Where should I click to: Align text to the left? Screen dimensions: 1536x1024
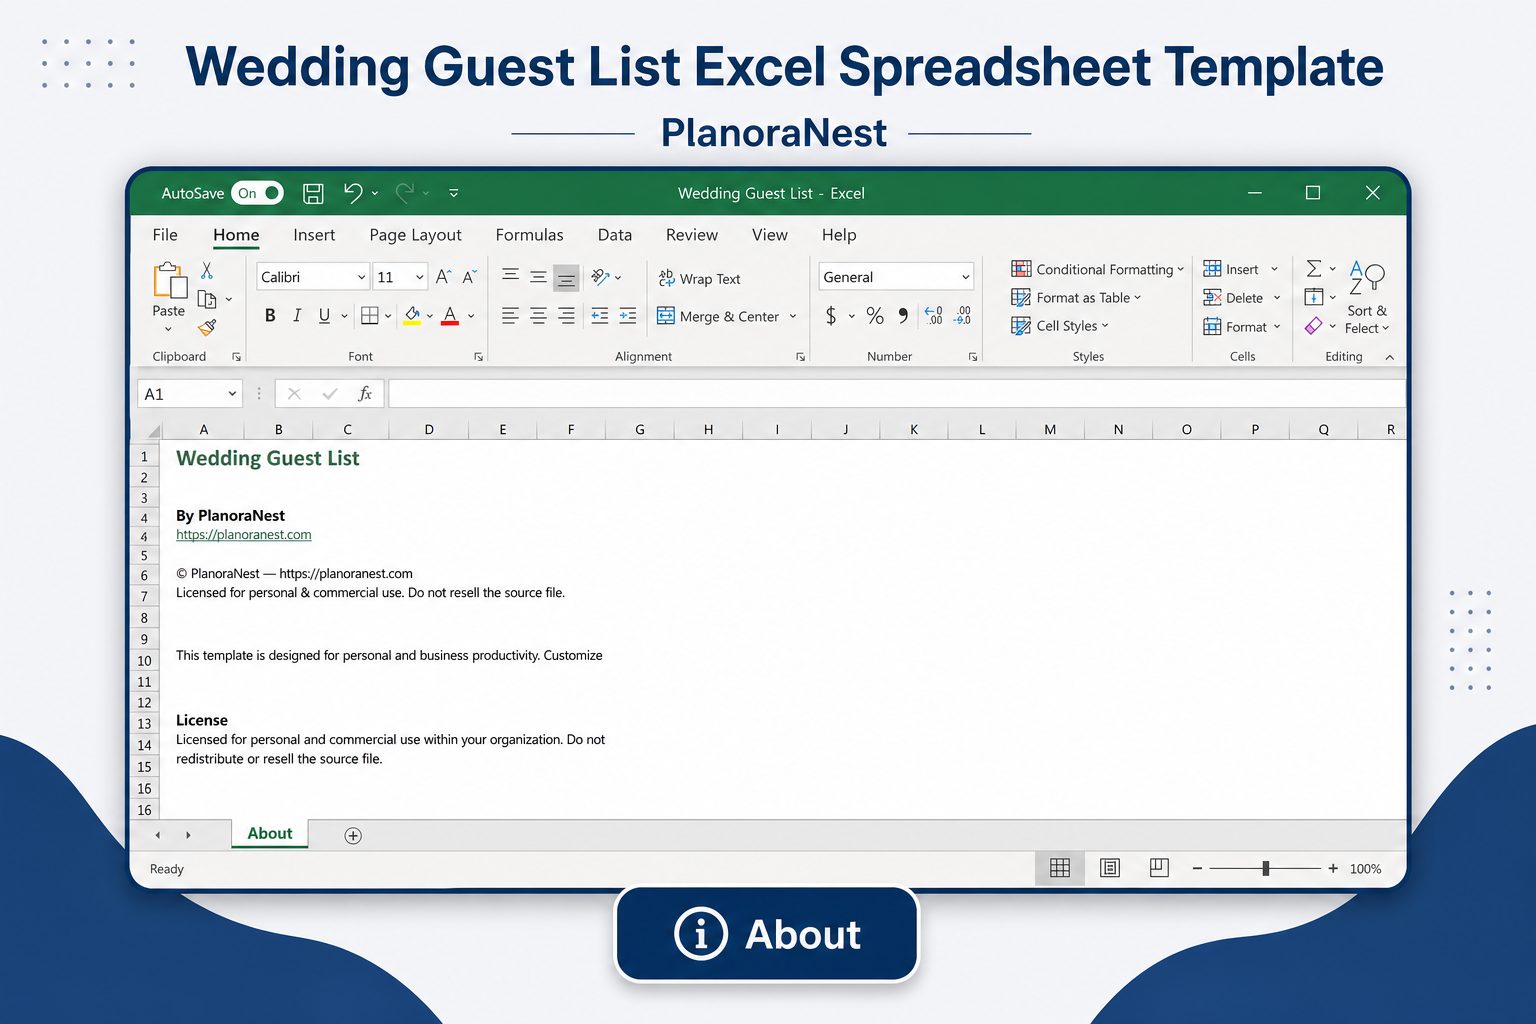(510, 316)
